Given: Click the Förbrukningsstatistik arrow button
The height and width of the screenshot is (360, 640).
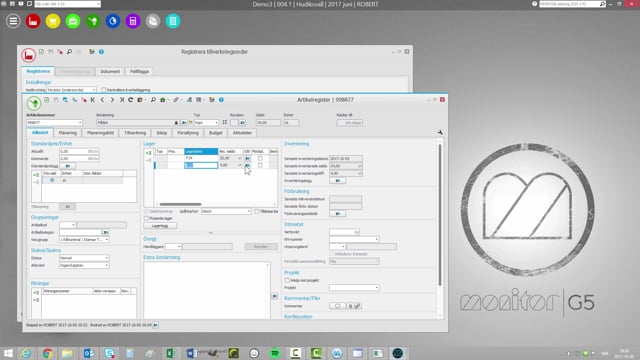Looking at the screenshot, I should pyautogui.click(x=338, y=213).
